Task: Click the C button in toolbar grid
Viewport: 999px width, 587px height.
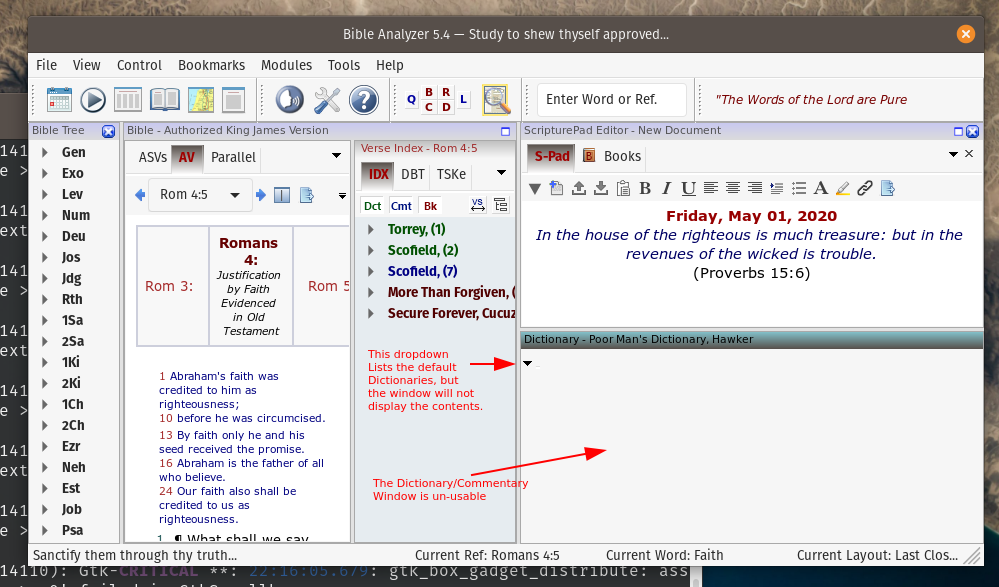Action: [x=429, y=107]
